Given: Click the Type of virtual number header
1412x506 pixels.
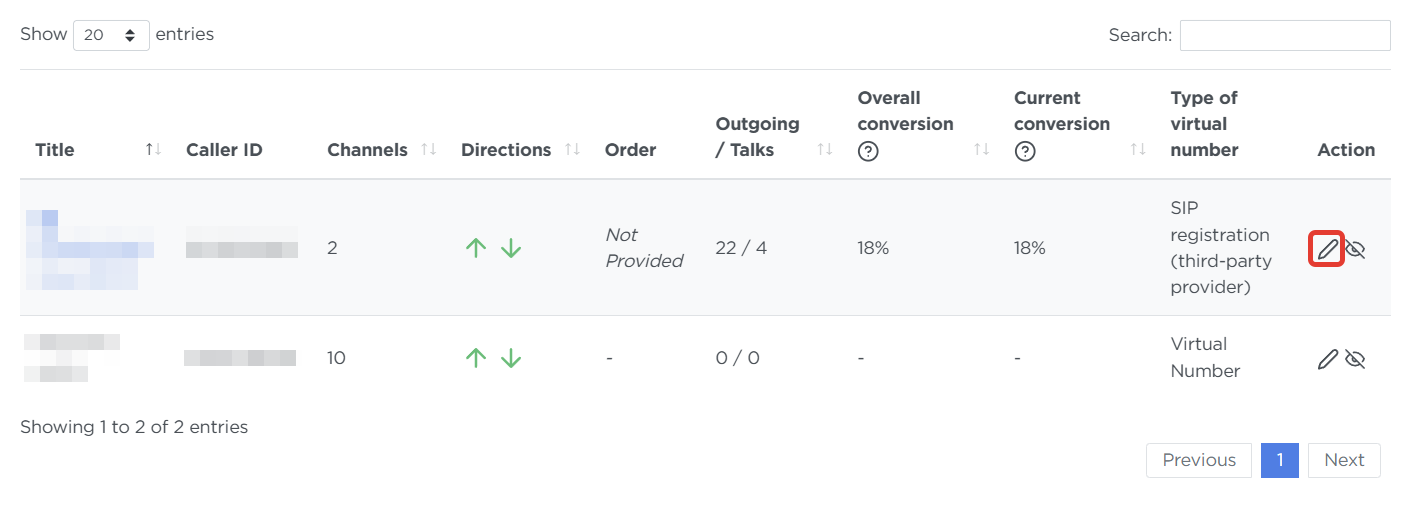Looking at the screenshot, I should (1204, 124).
